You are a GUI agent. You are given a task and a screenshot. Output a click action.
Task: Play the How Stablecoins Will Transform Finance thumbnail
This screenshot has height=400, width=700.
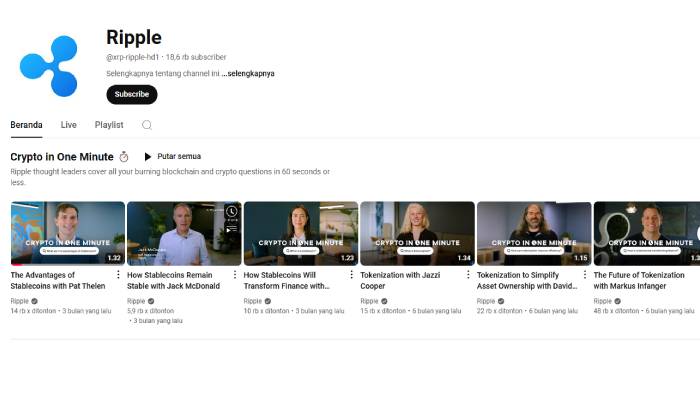(301, 233)
